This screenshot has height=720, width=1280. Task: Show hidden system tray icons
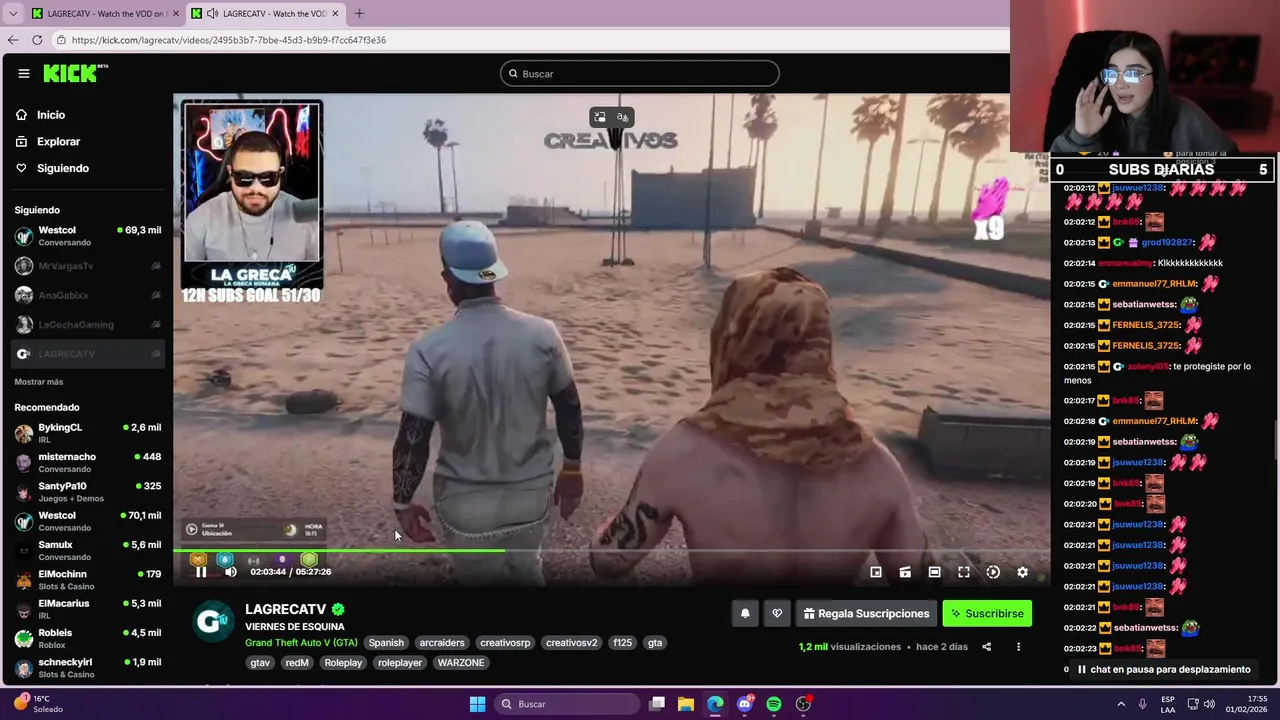[x=1121, y=704]
